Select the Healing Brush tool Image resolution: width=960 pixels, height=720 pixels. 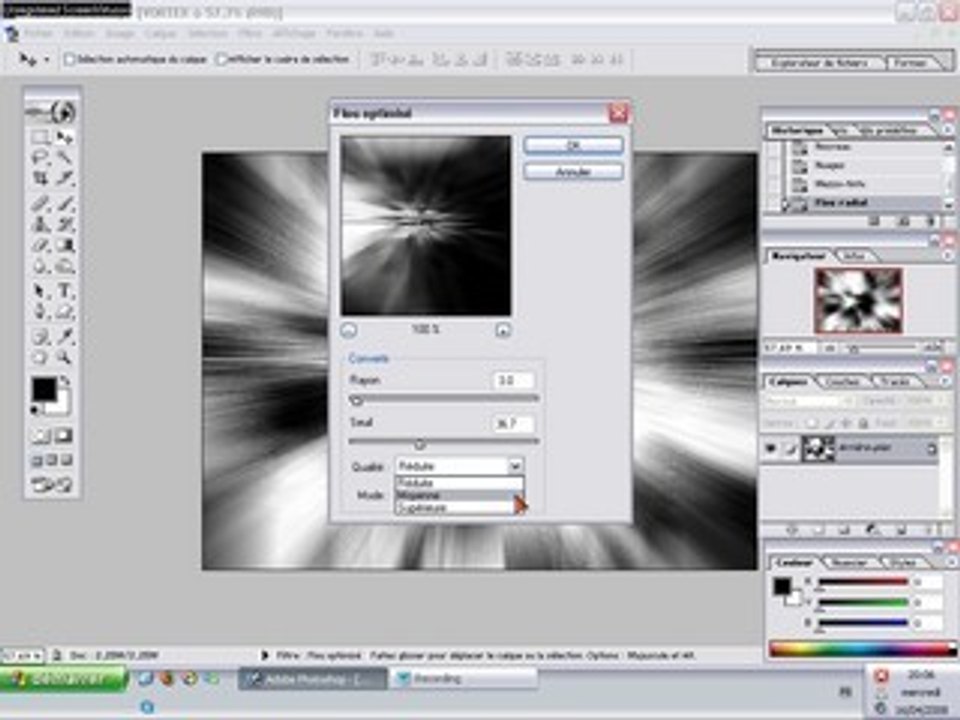coord(40,203)
